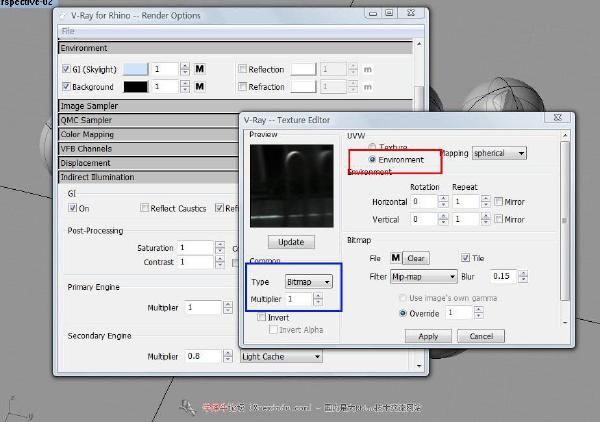
Task: Open Filter Mip-map dropdown
Action: pos(424,276)
